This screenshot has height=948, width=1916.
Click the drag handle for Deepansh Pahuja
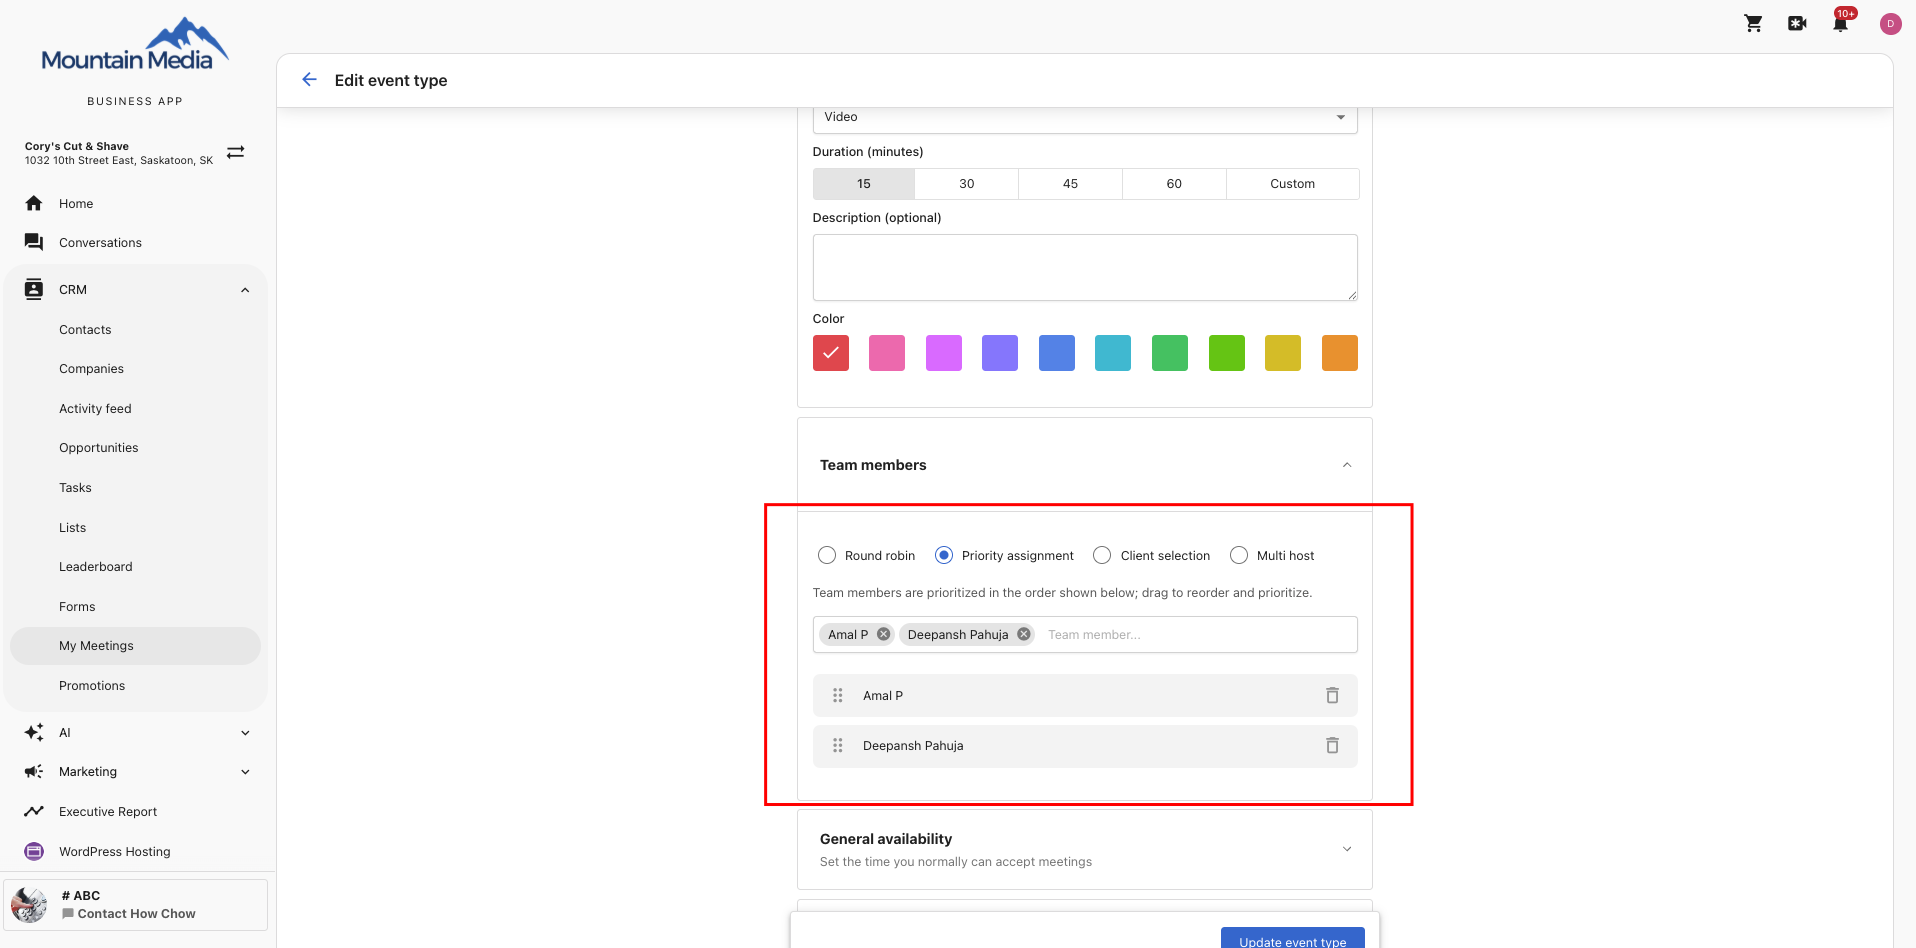tap(838, 745)
